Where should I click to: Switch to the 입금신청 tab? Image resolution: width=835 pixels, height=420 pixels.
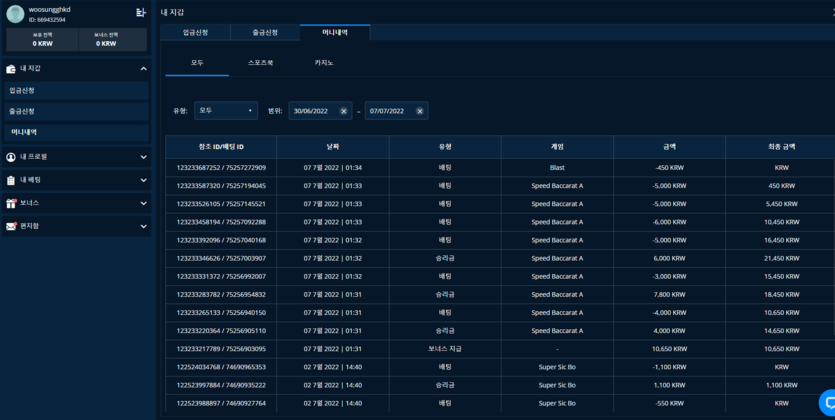click(x=195, y=32)
